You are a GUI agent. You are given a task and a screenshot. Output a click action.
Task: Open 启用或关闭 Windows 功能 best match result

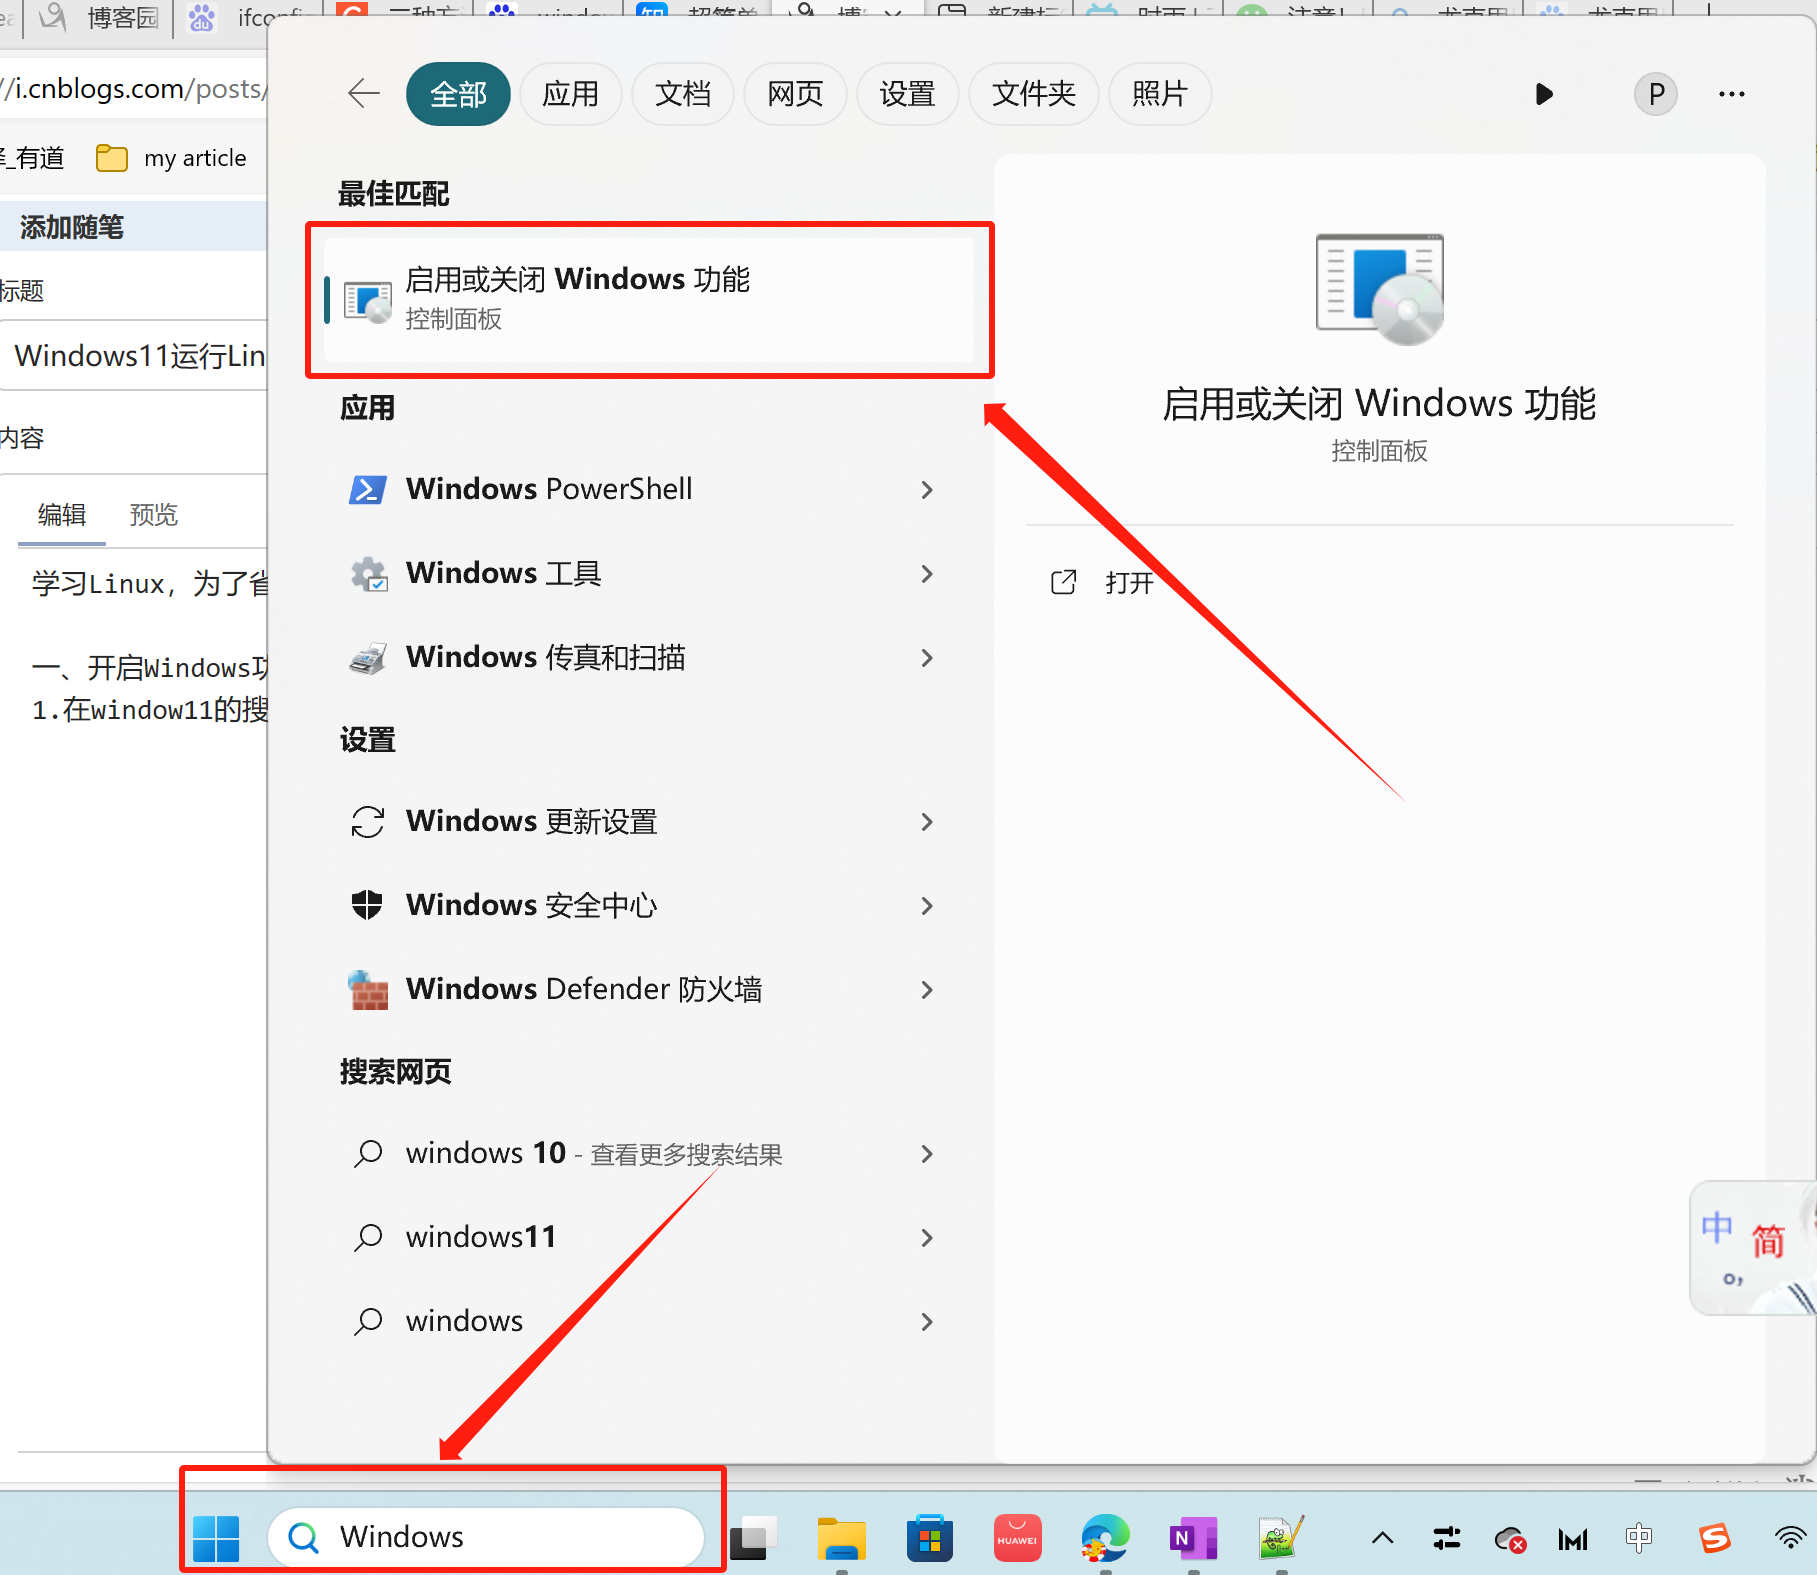650,299
